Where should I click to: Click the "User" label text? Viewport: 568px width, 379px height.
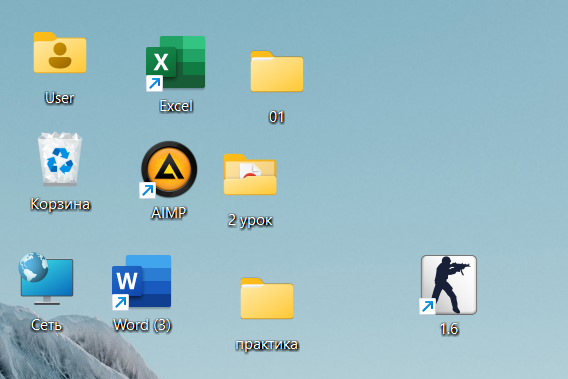(60, 98)
